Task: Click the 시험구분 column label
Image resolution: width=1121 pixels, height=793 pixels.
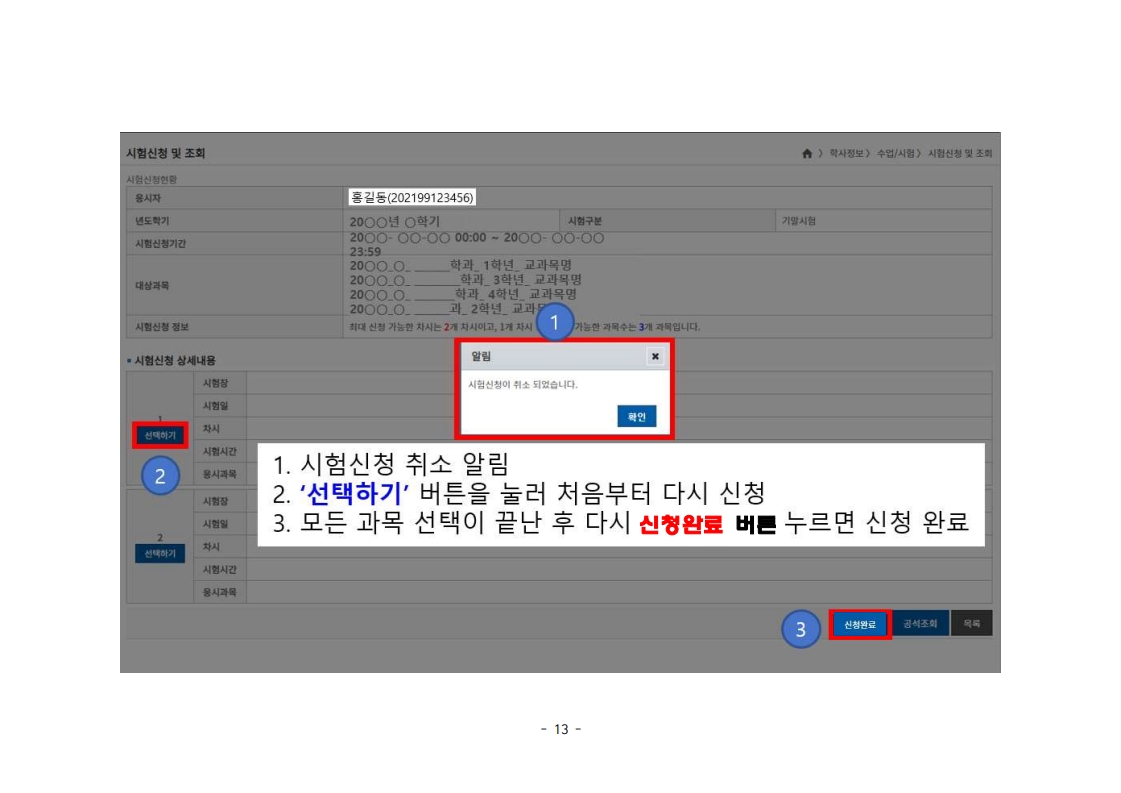Action: [585, 221]
